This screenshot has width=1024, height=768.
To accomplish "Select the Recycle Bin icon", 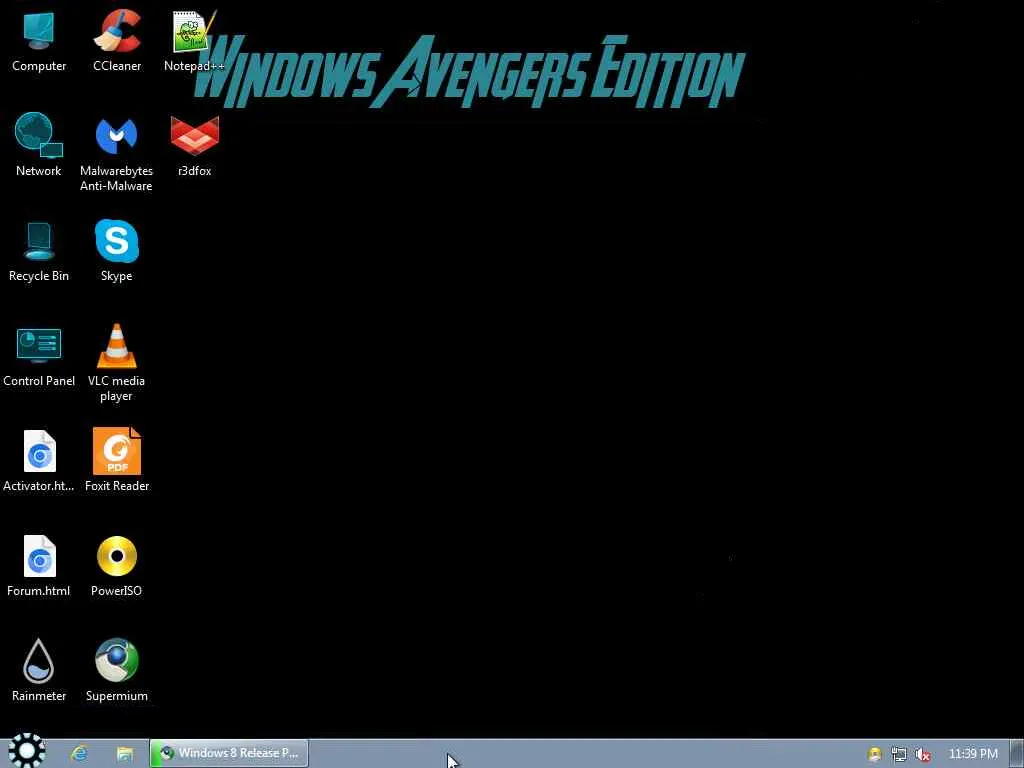I will coord(39,251).
